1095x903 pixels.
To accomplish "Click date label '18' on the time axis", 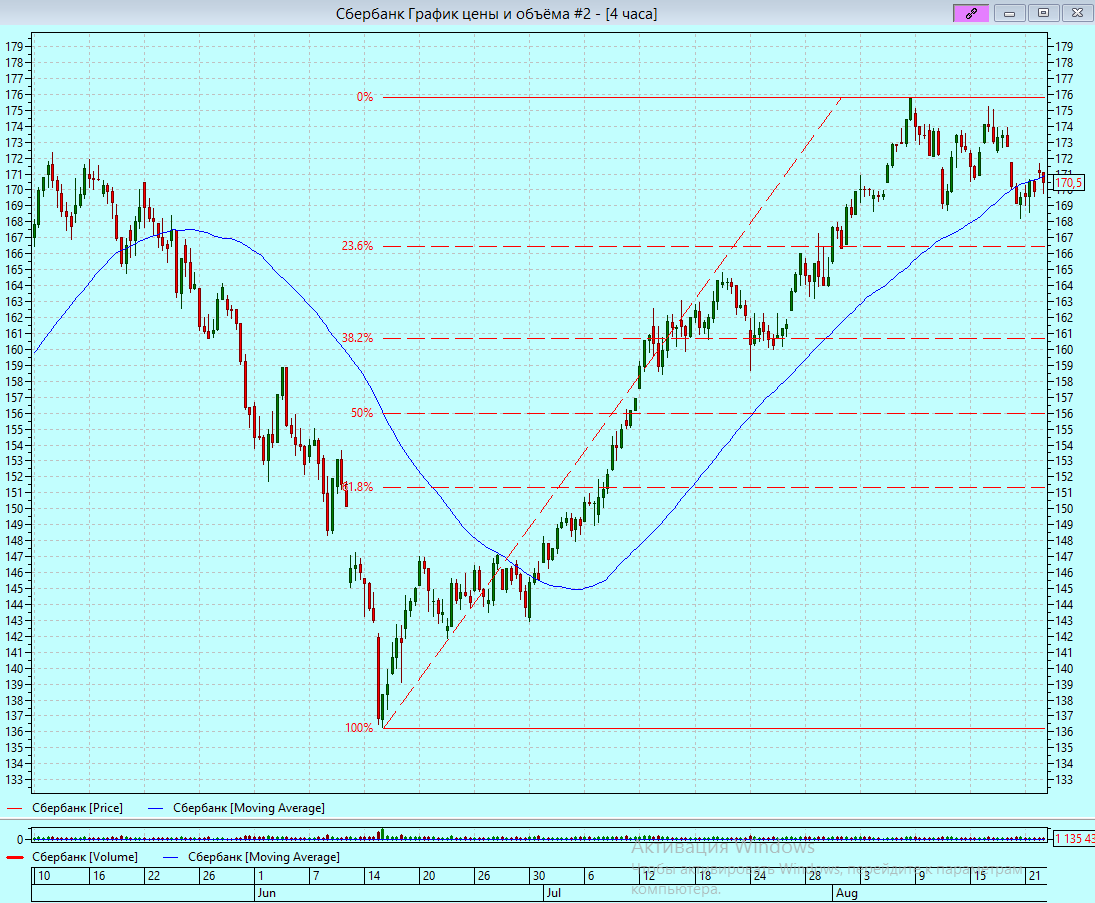I will 705,876.
